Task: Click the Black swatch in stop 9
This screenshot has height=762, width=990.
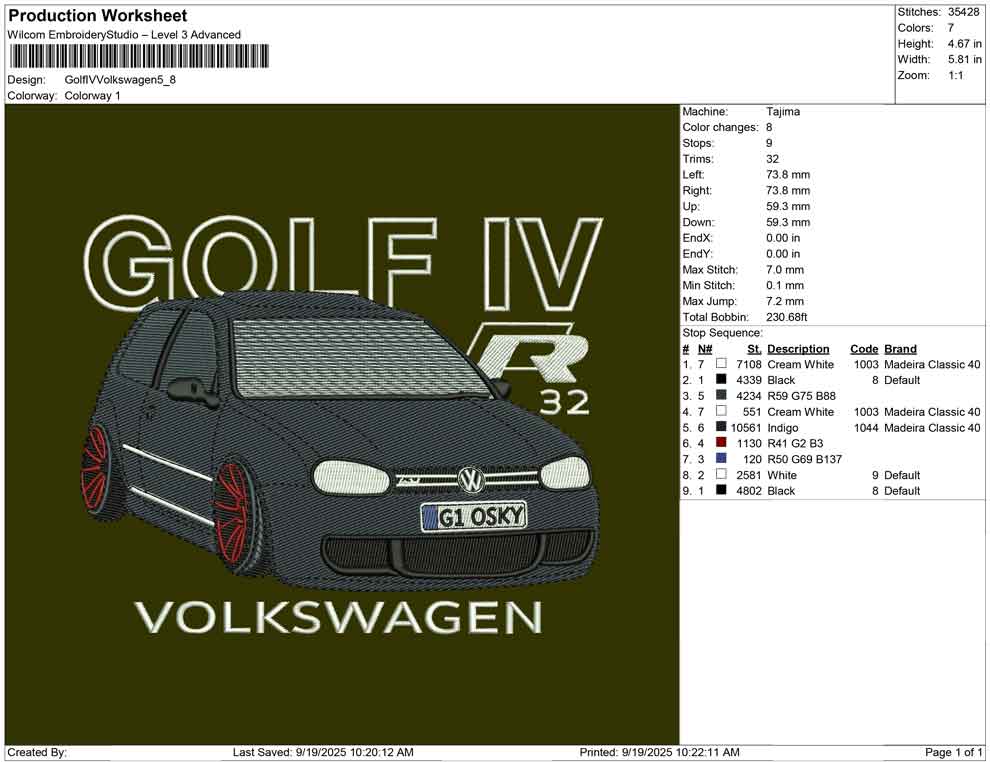Action: click(x=721, y=490)
